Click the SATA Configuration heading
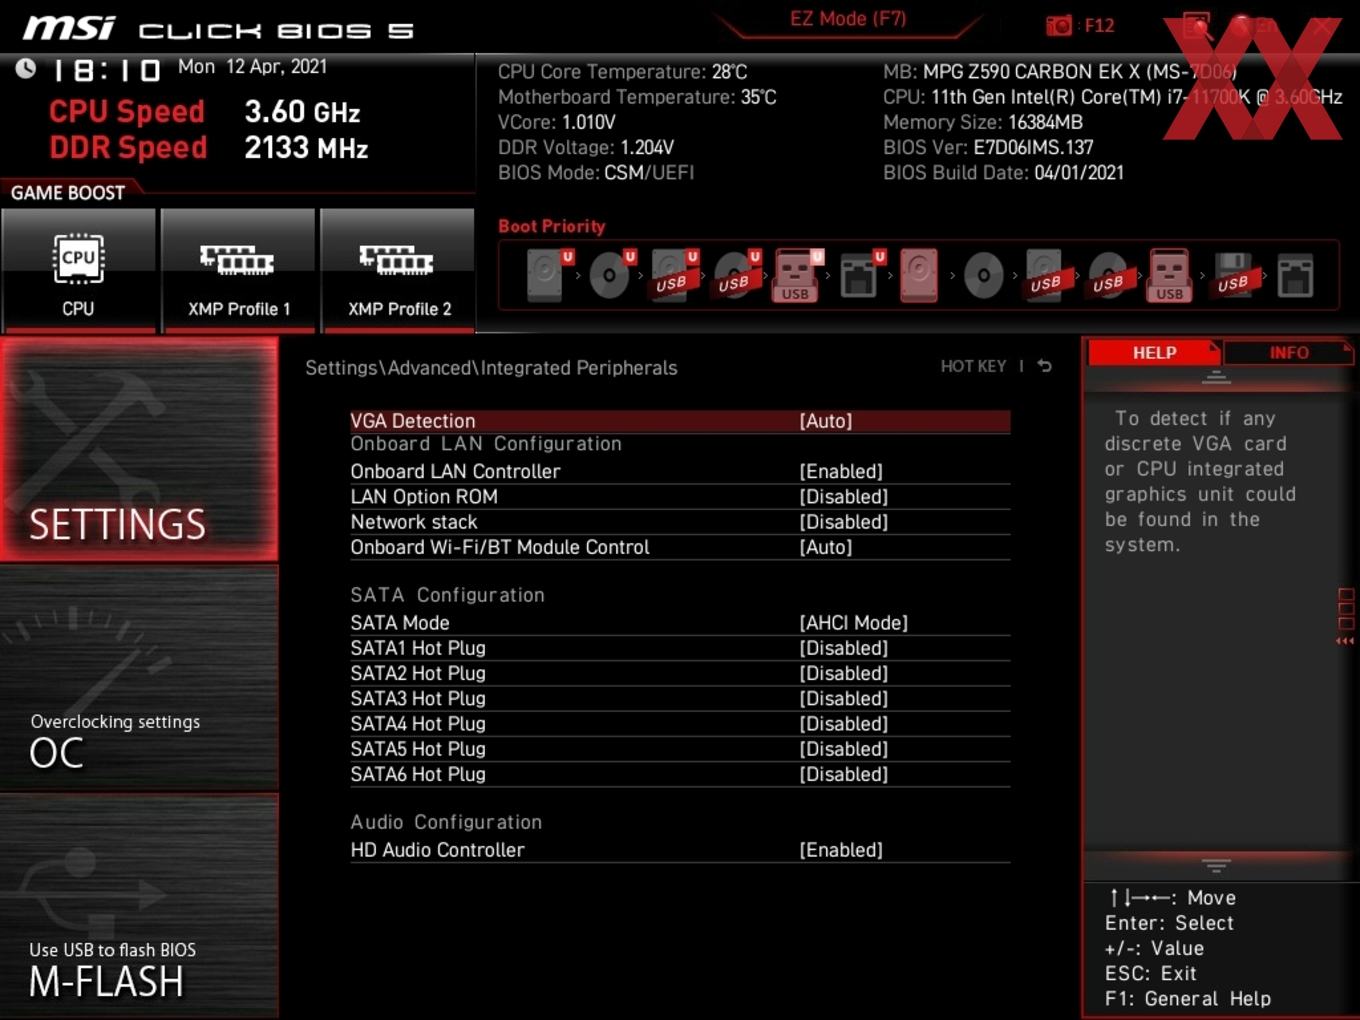1360x1020 pixels. tap(447, 595)
